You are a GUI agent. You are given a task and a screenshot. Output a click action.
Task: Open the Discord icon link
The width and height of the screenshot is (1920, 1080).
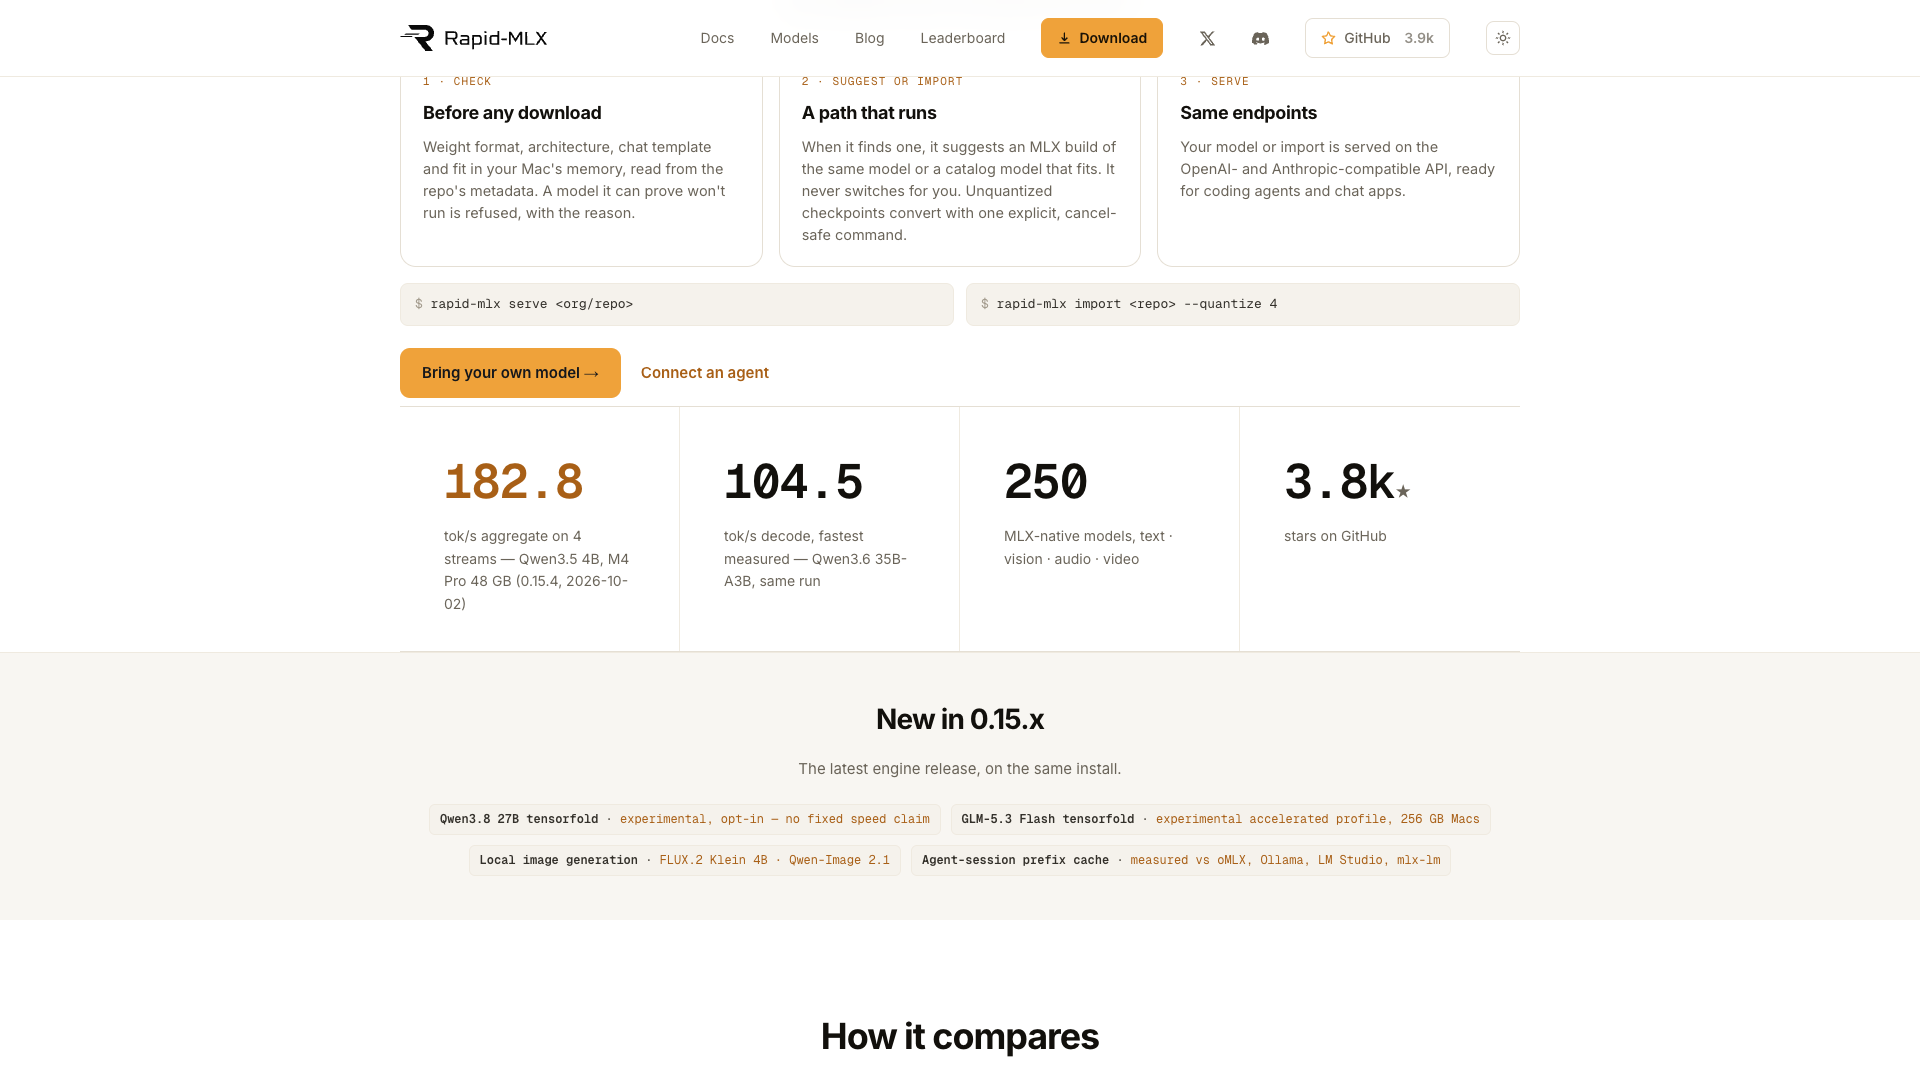[1260, 38]
